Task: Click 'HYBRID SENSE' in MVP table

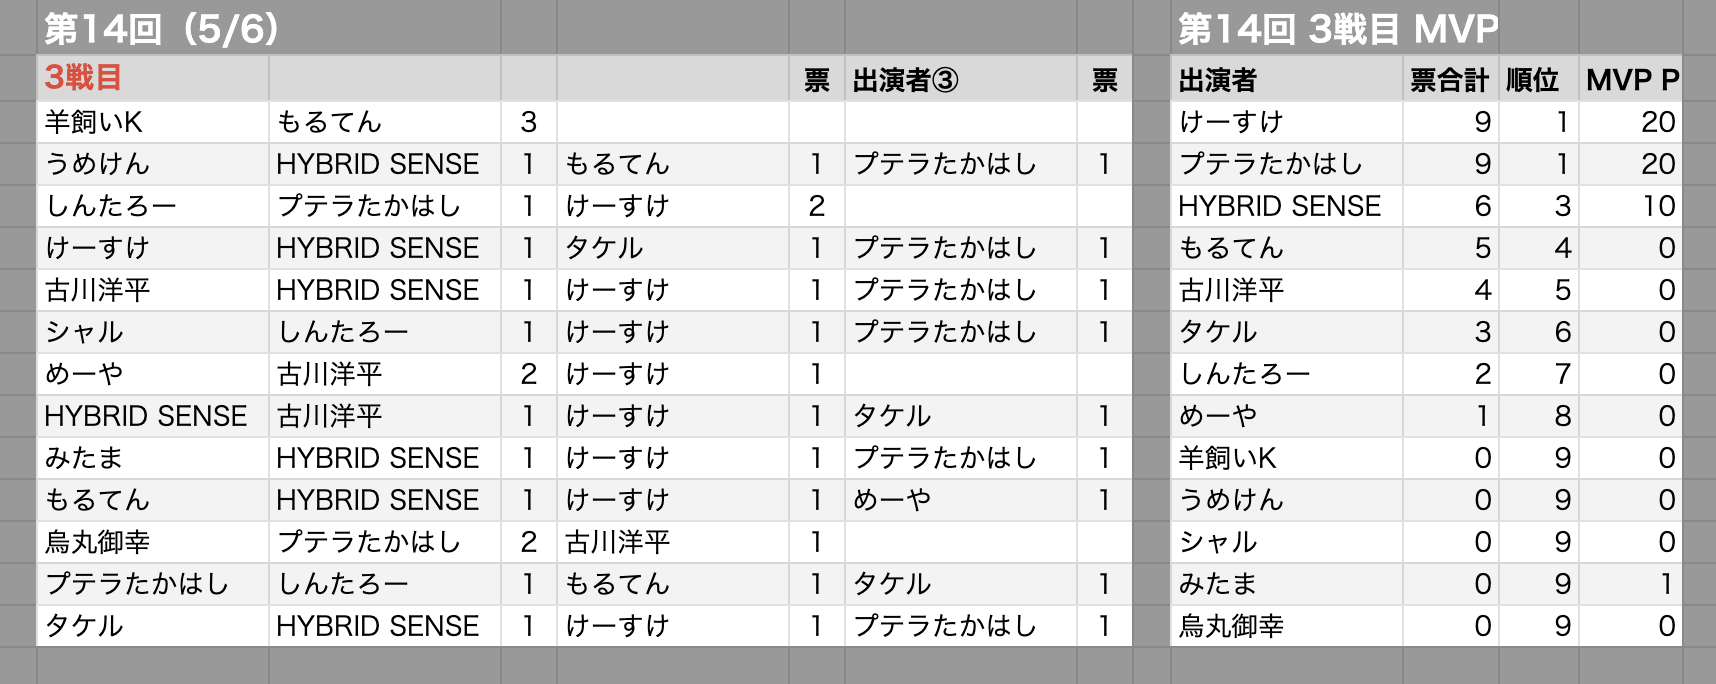Action: (1279, 206)
